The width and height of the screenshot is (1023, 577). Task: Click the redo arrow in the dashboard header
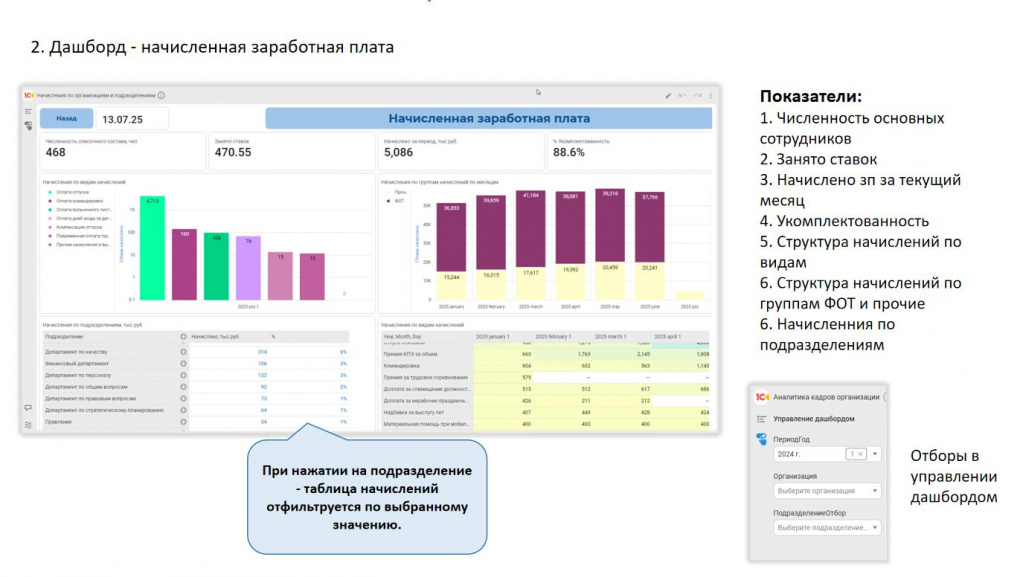click(x=697, y=95)
